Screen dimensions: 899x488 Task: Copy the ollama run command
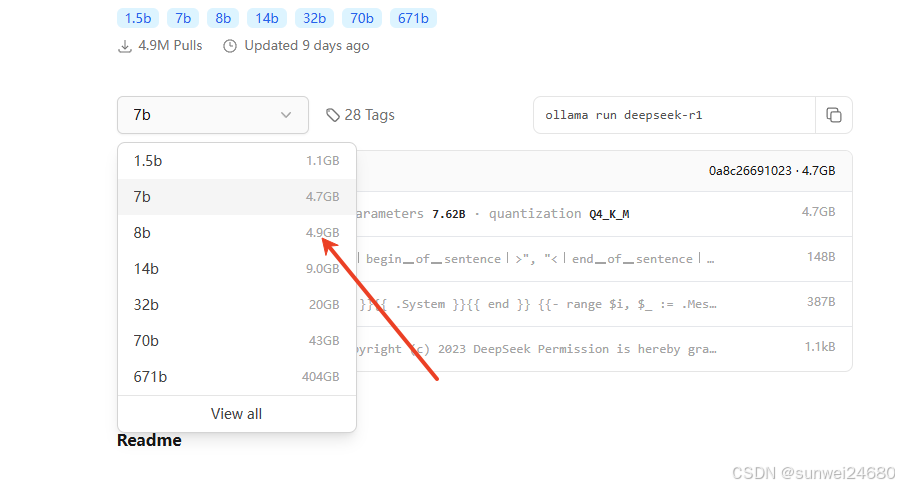(x=834, y=115)
